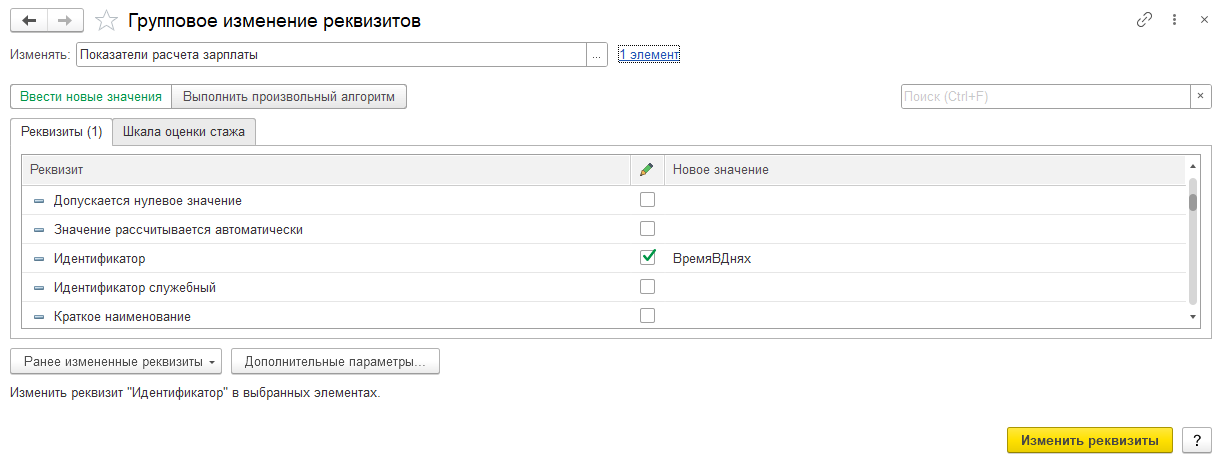The height and width of the screenshot is (460, 1221).
Task: Click ellipsis selector beside 'Изменять' field
Action: [x=597, y=55]
